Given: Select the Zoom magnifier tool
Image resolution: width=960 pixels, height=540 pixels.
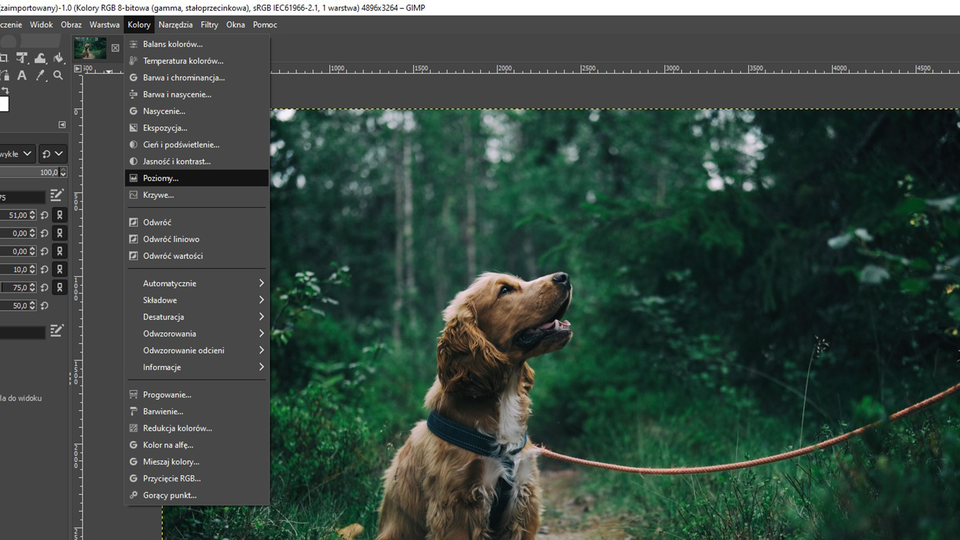Looking at the screenshot, I should coord(58,75).
